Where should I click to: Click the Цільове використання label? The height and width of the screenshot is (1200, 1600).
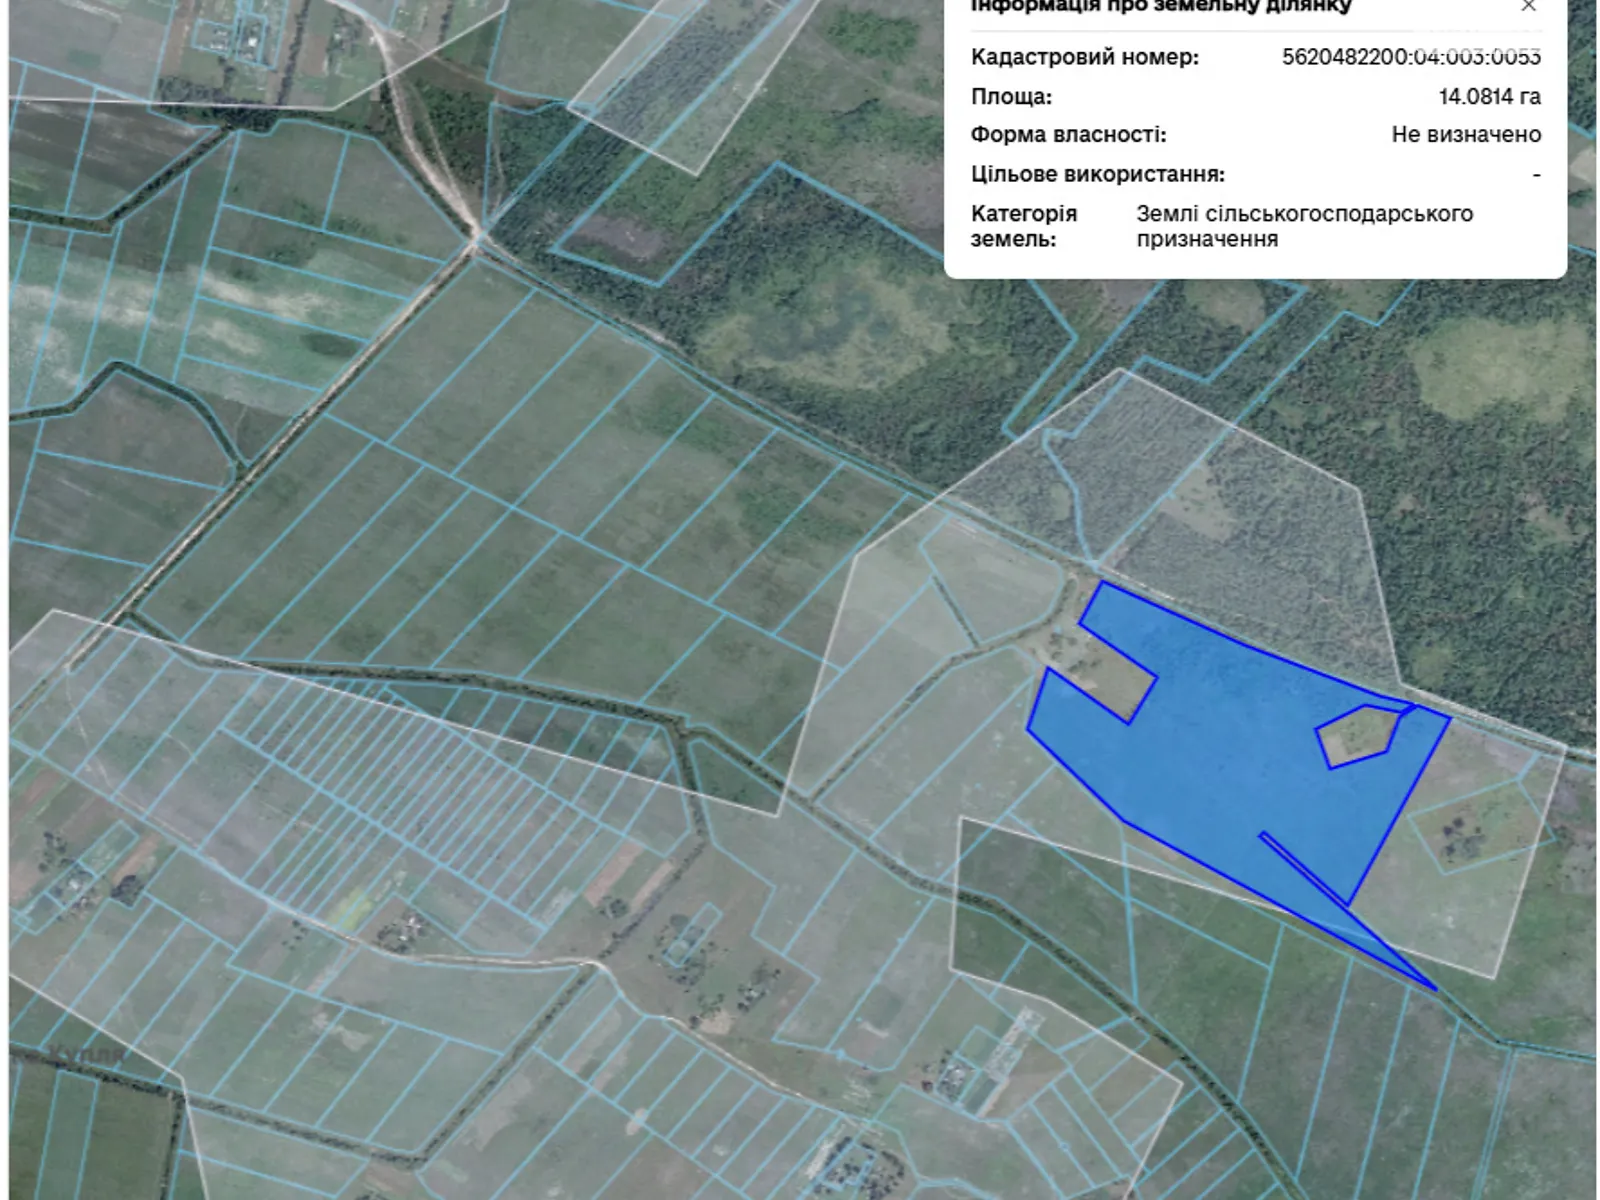[1097, 174]
